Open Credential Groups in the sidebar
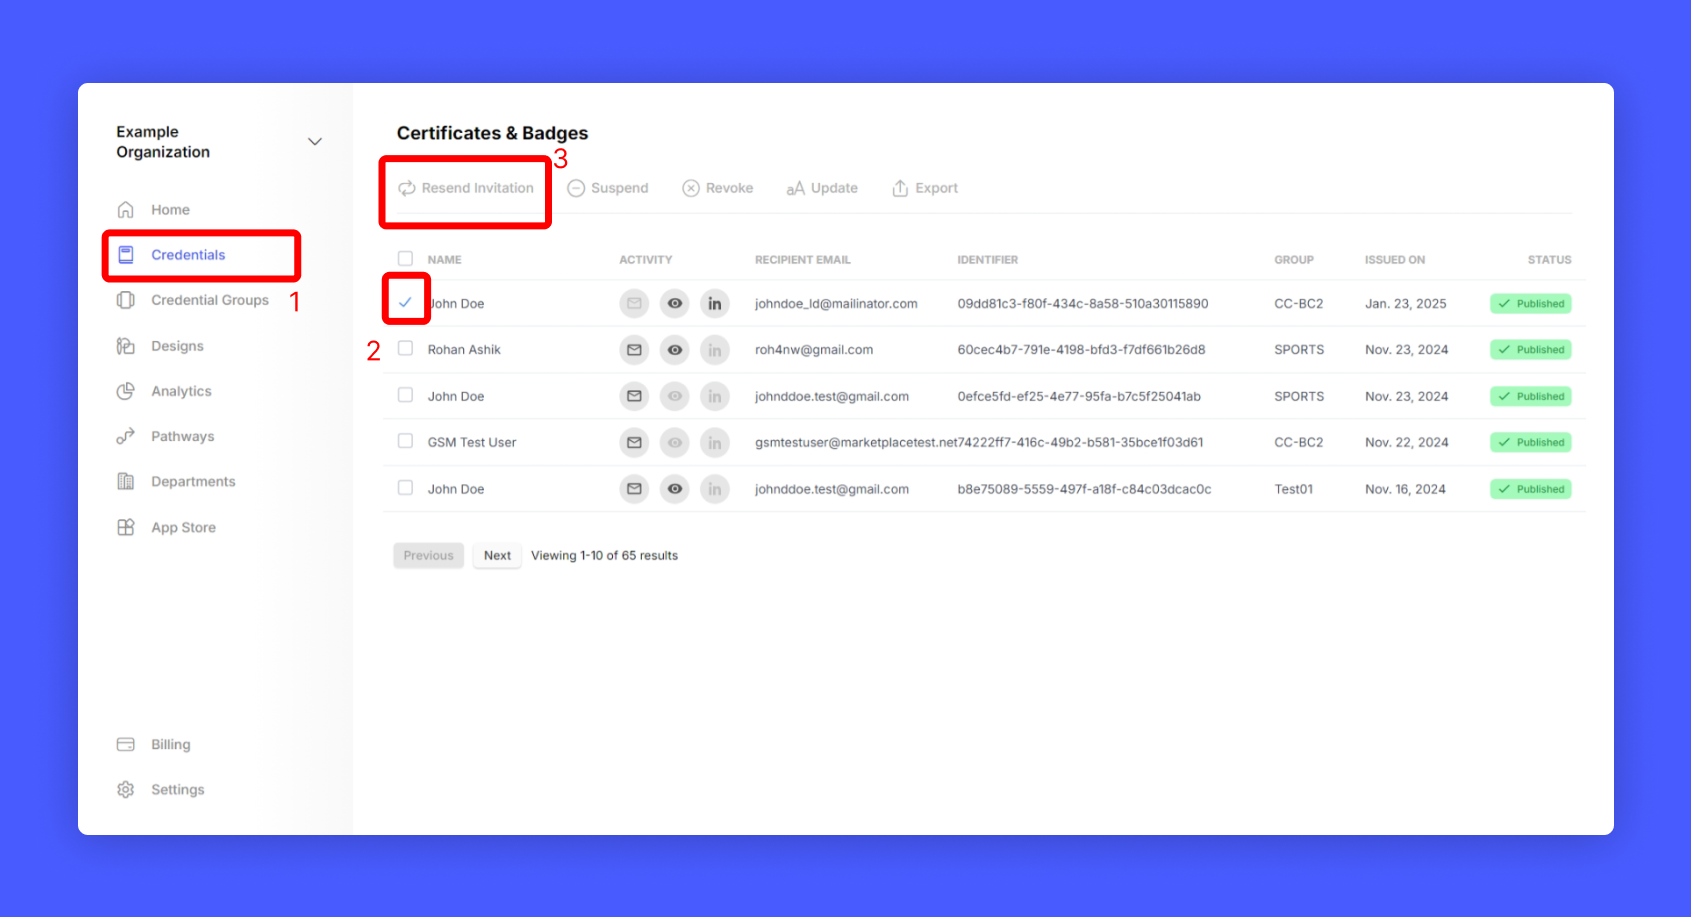Viewport: 1691px width, 917px height. click(209, 300)
